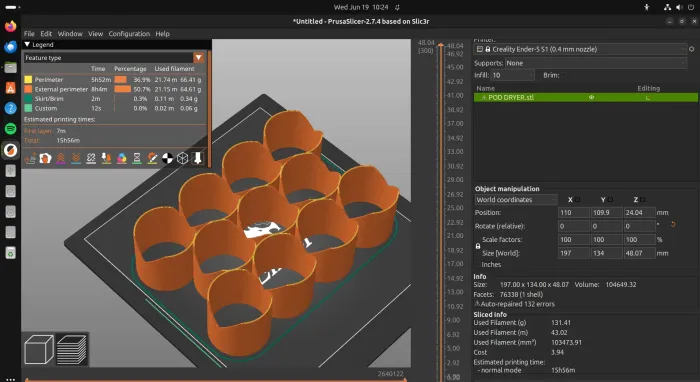700x382 pixels.
Task: Toggle the Brim checkbox
Action: pyautogui.click(x=564, y=75)
